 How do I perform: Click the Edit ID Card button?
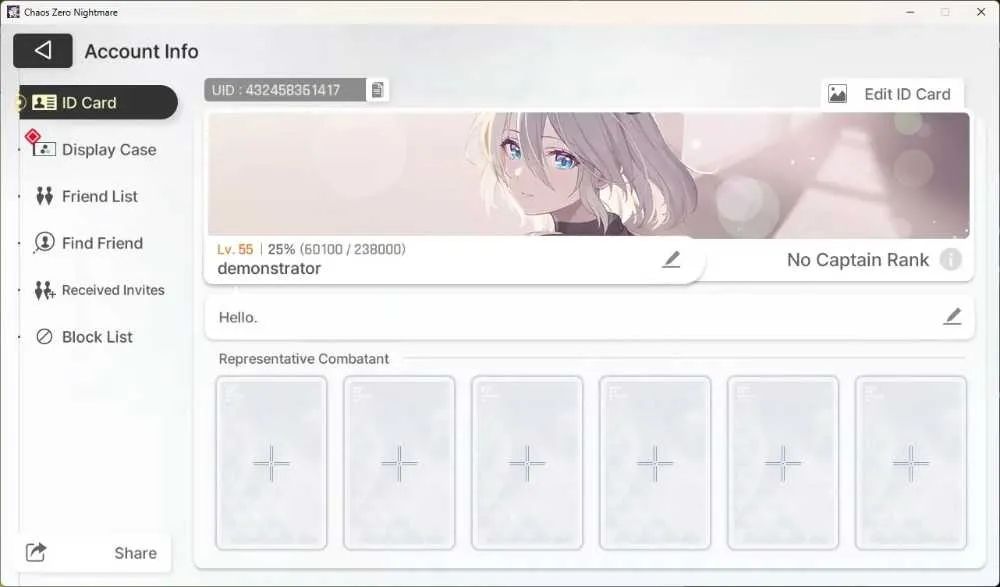[892, 94]
